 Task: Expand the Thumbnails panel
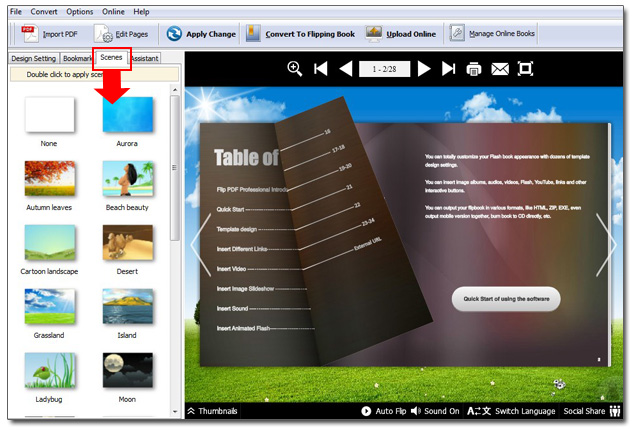click(212, 411)
